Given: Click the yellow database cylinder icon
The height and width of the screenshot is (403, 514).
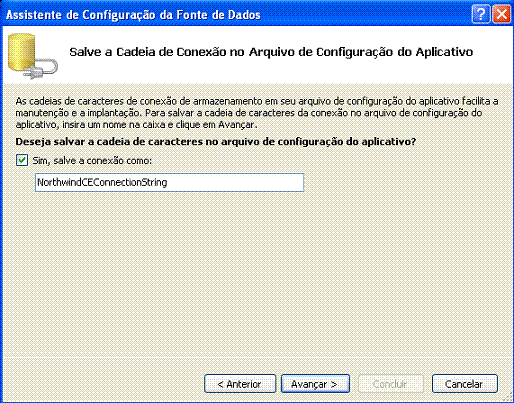Looking at the screenshot, I should (21, 51).
